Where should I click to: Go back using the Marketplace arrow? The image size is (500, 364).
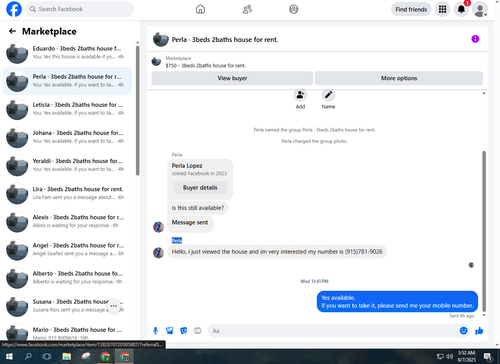point(12,31)
